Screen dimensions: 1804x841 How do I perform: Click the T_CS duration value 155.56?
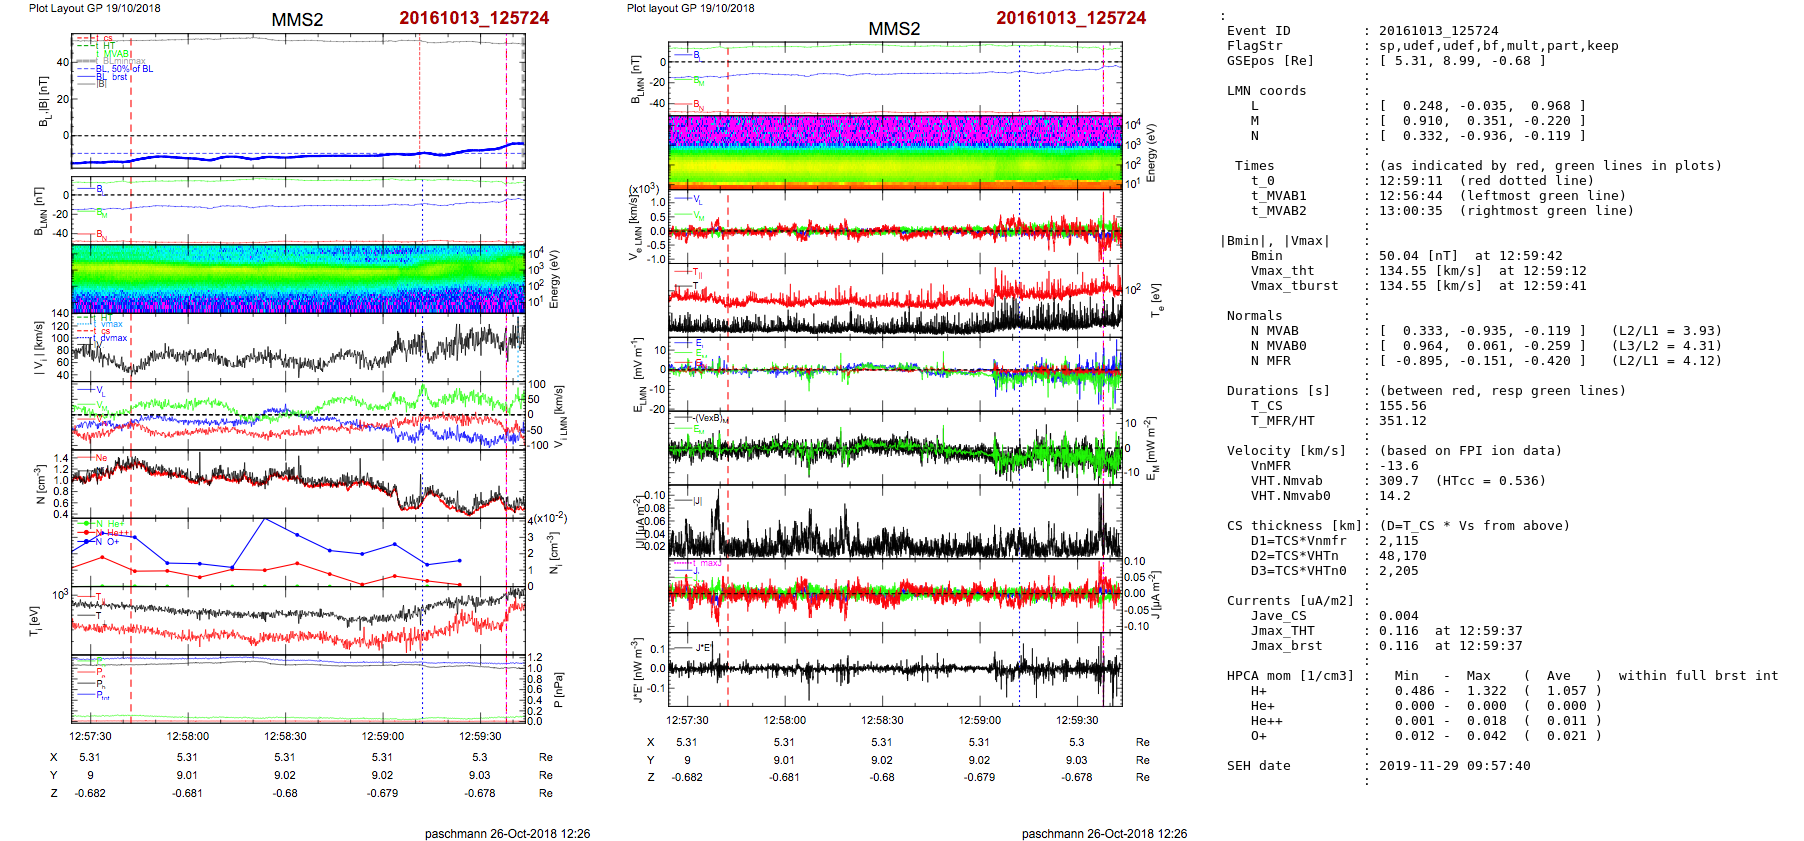pos(1402,406)
